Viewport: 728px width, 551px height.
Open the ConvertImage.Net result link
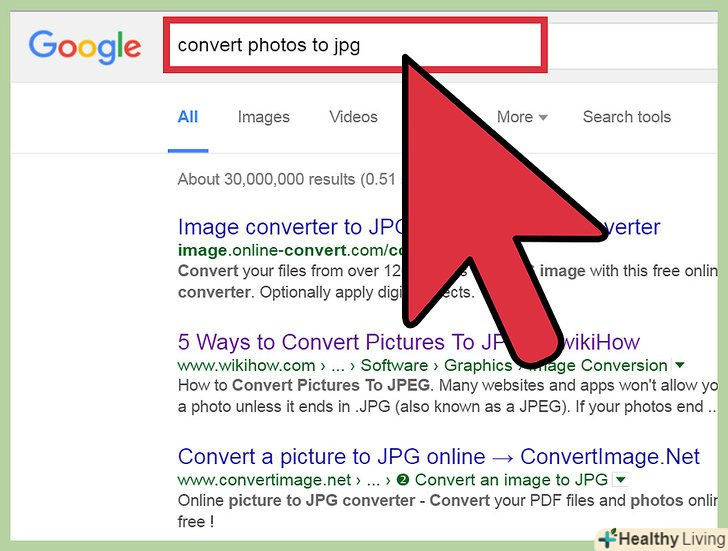(438, 457)
